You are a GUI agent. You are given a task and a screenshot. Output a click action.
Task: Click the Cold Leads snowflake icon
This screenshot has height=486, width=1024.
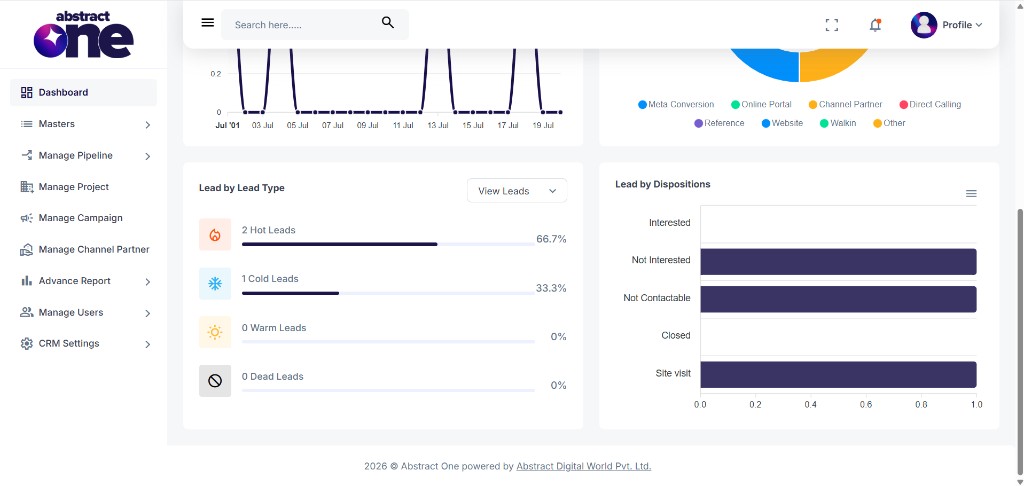click(215, 284)
